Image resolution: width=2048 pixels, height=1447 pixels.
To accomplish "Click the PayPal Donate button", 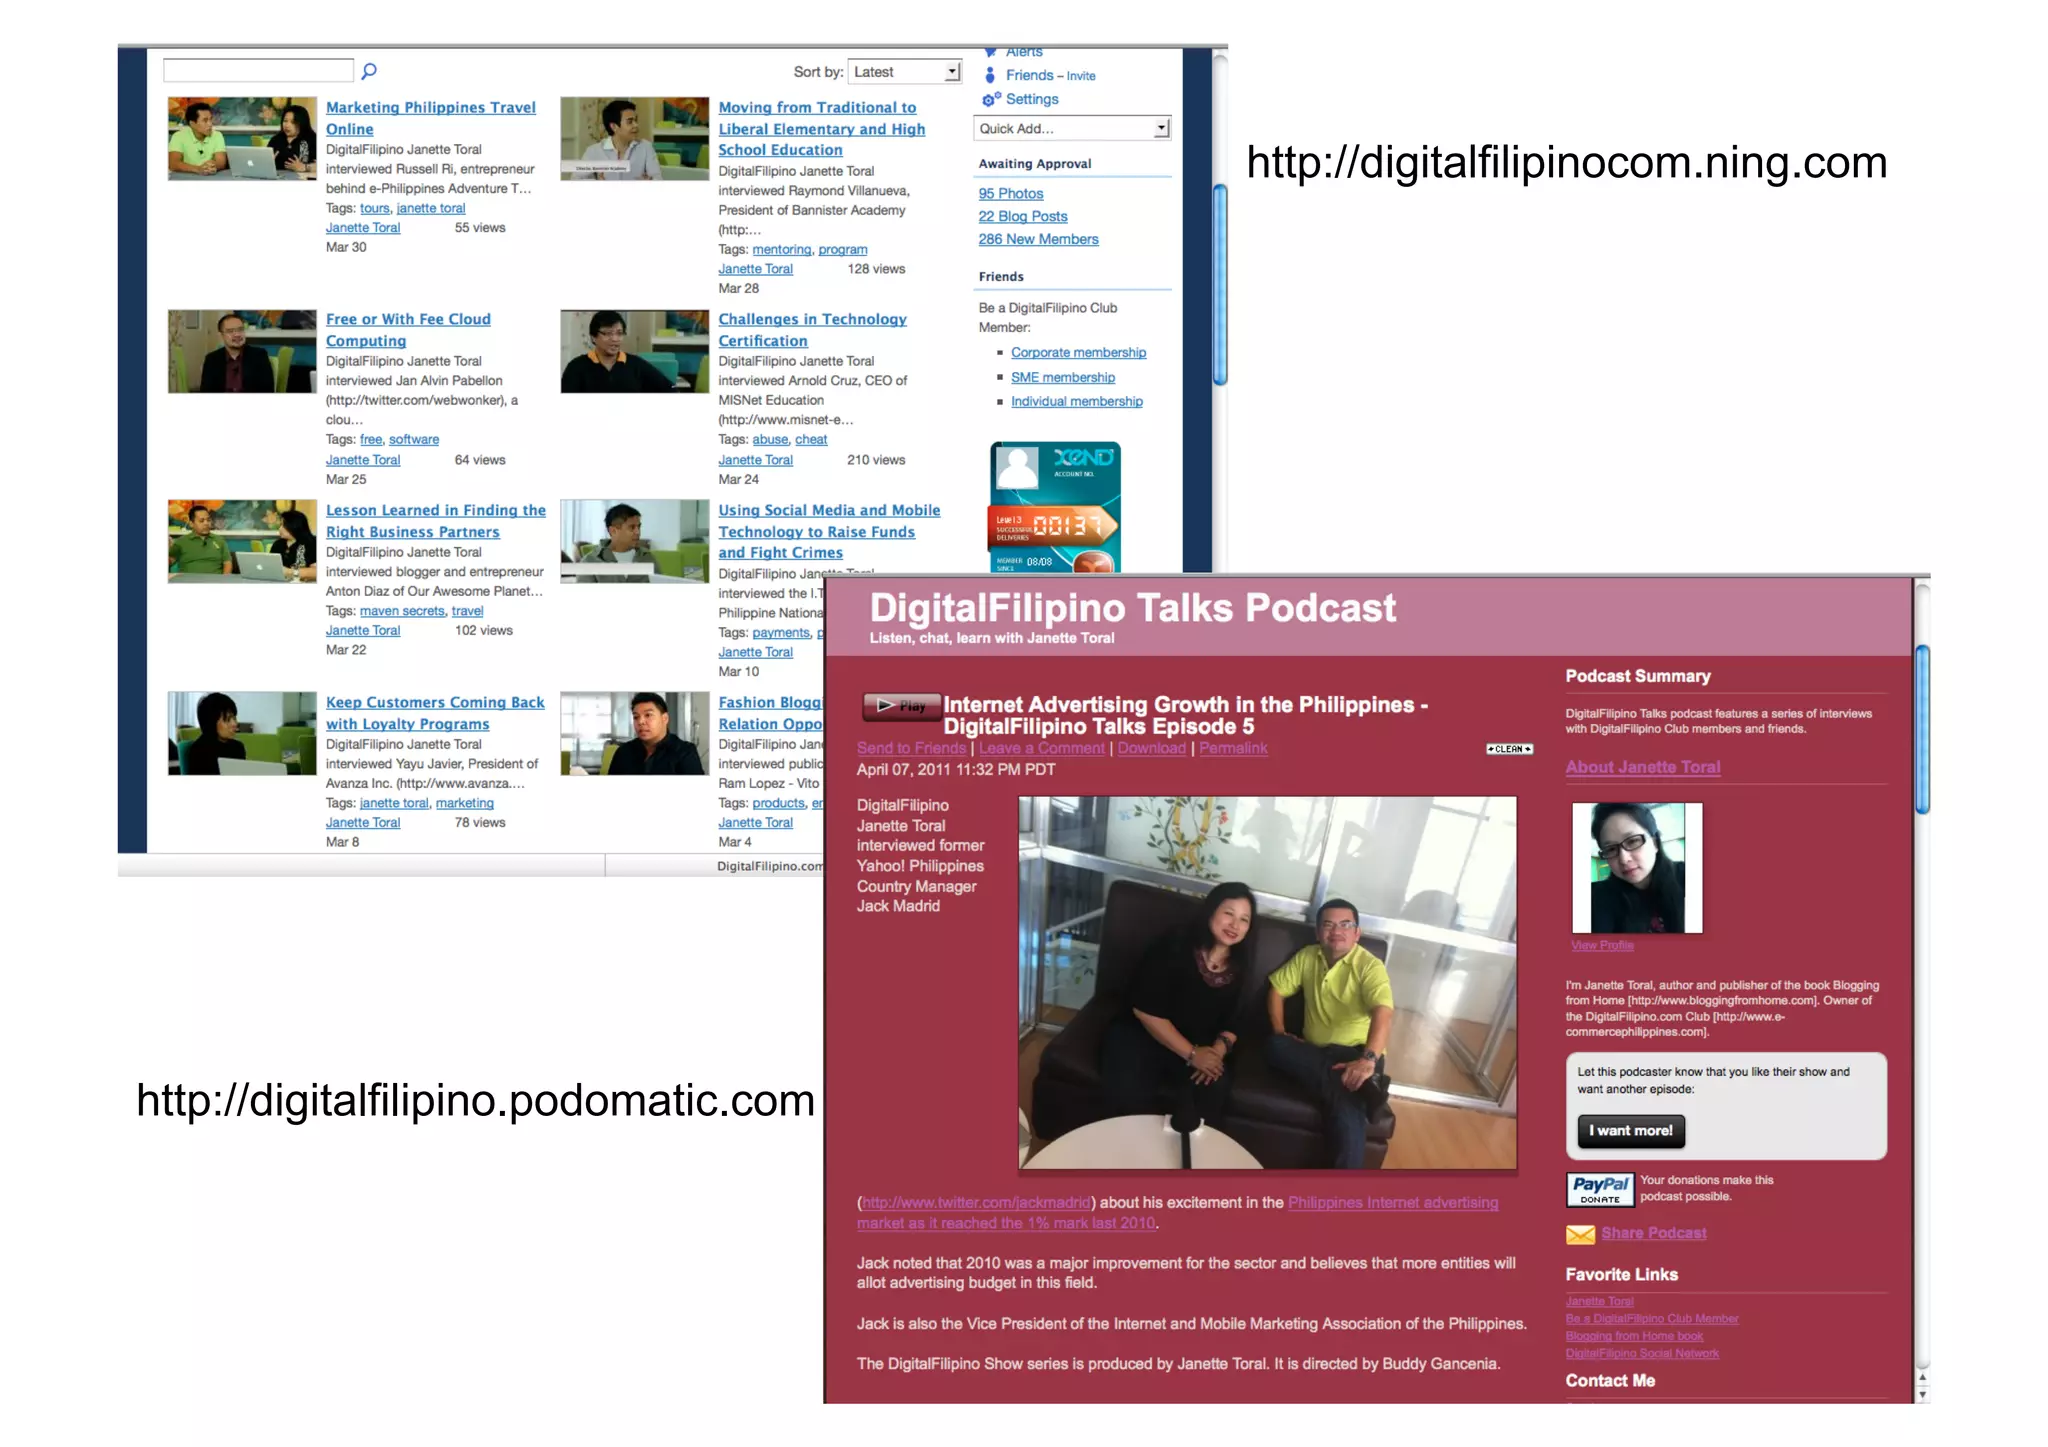I will point(1599,1189).
